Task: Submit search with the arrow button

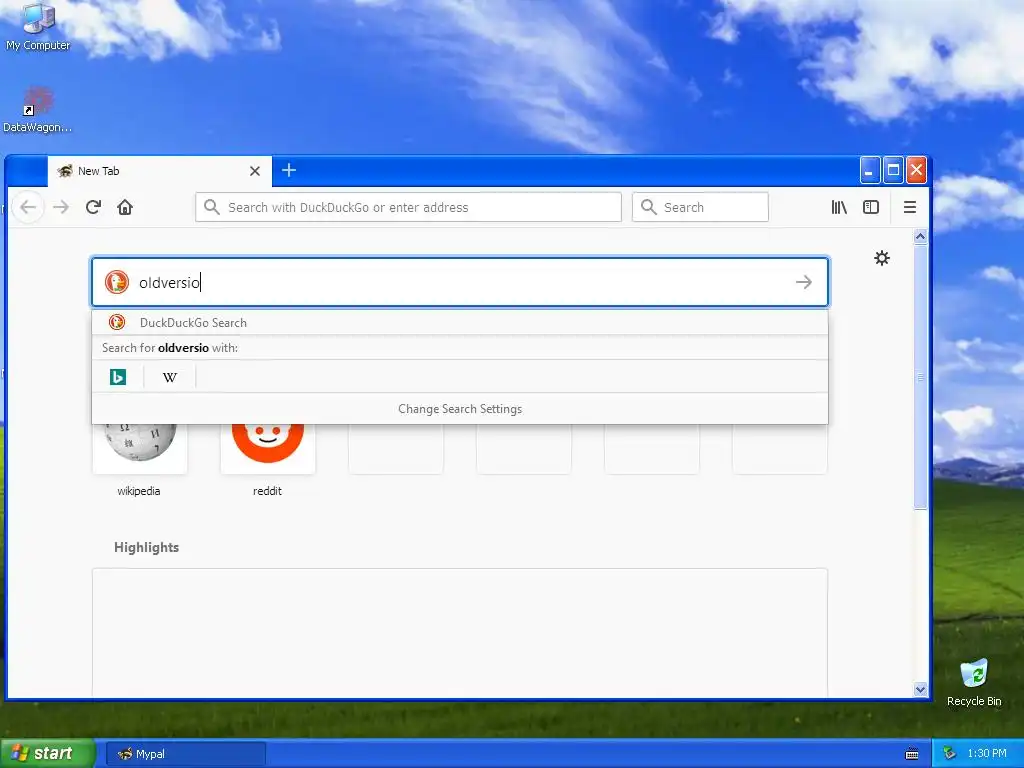Action: (x=804, y=282)
